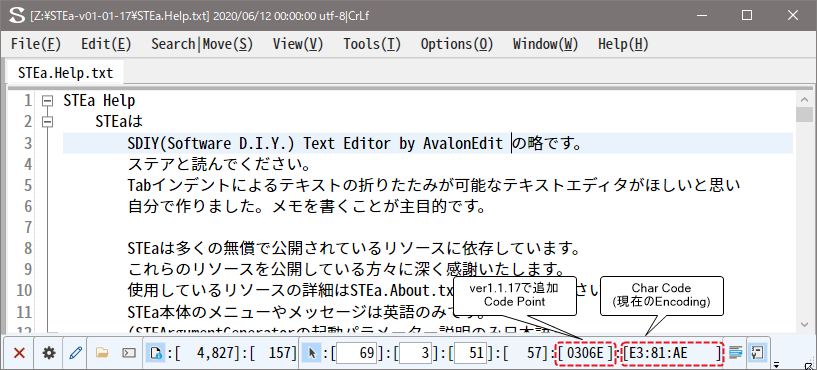Image resolution: width=817 pixels, height=370 pixels.
Task: Click the red X icon in status bar
Action: tap(19, 353)
